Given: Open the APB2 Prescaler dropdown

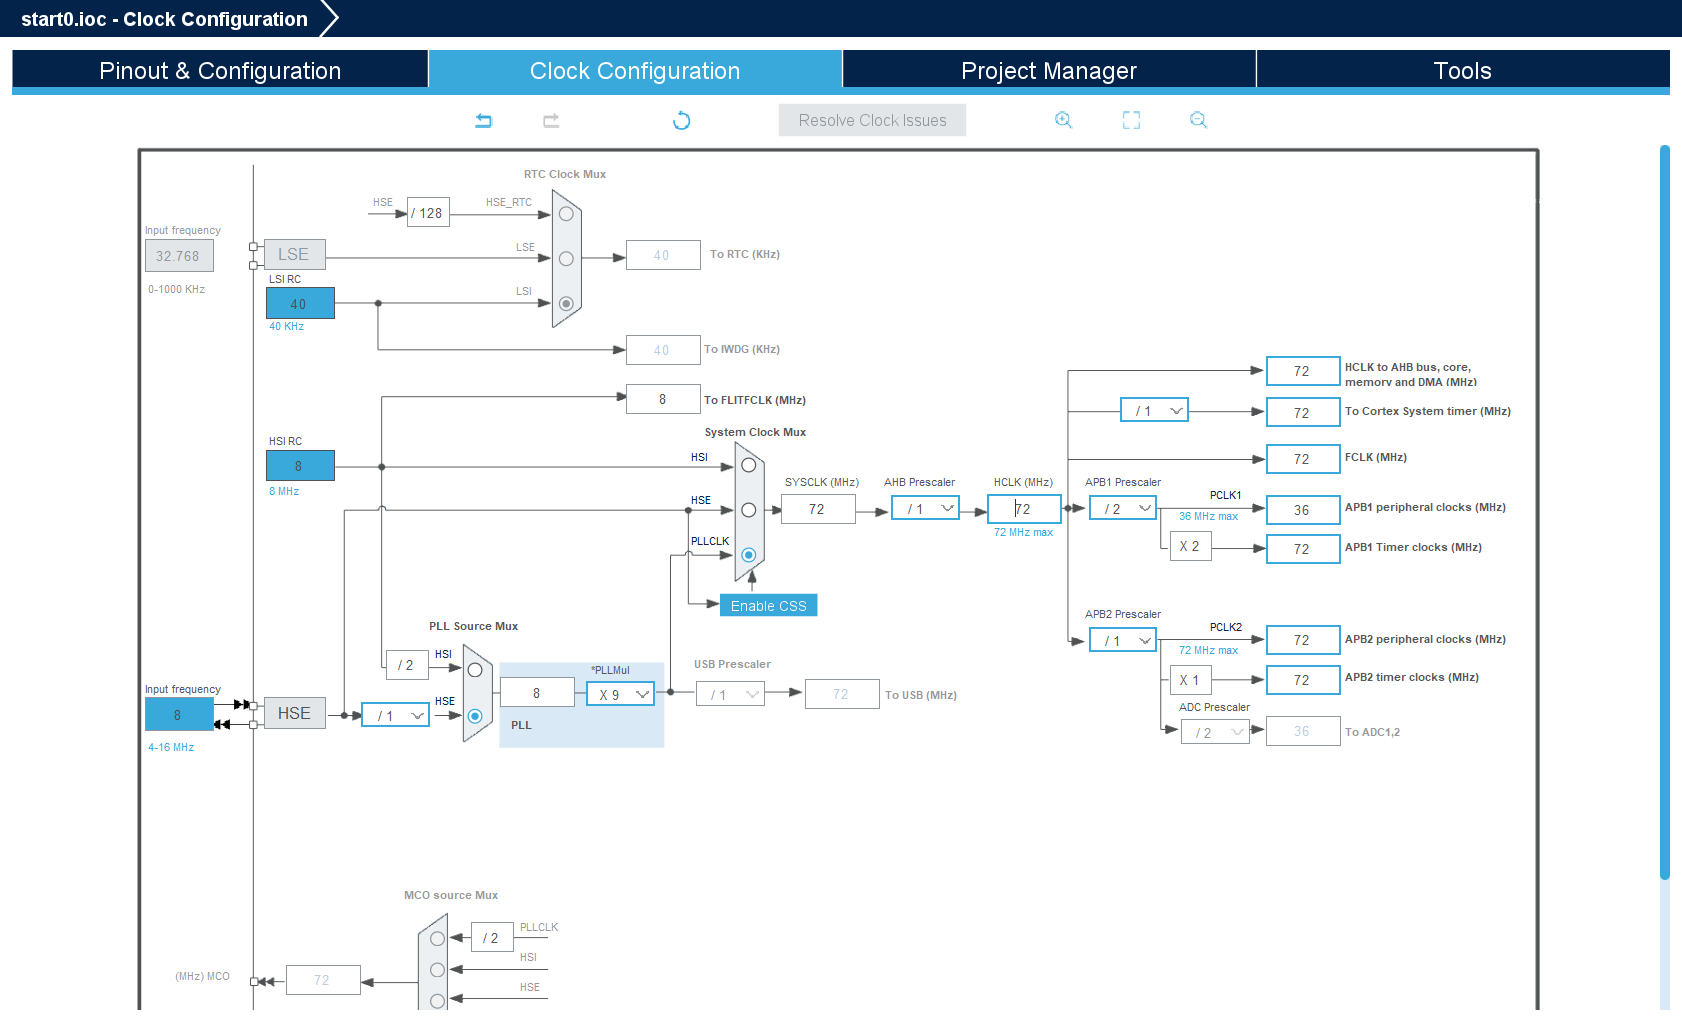Looking at the screenshot, I should [1123, 640].
